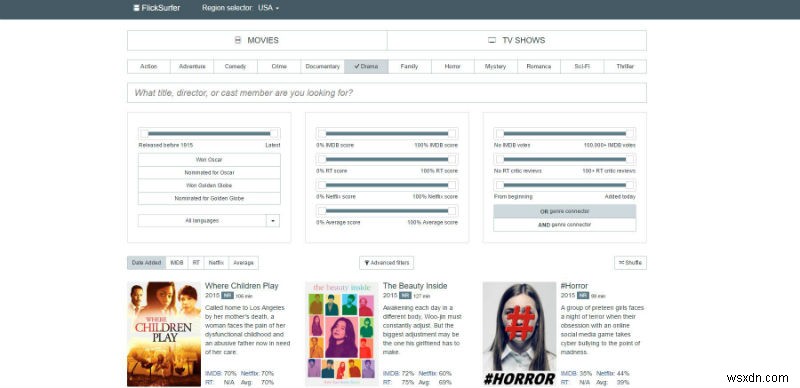The width and height of the screenshot is (800, 388).
Task: Click the FlickSurfer logo icon
Action: tap(136, 8)
